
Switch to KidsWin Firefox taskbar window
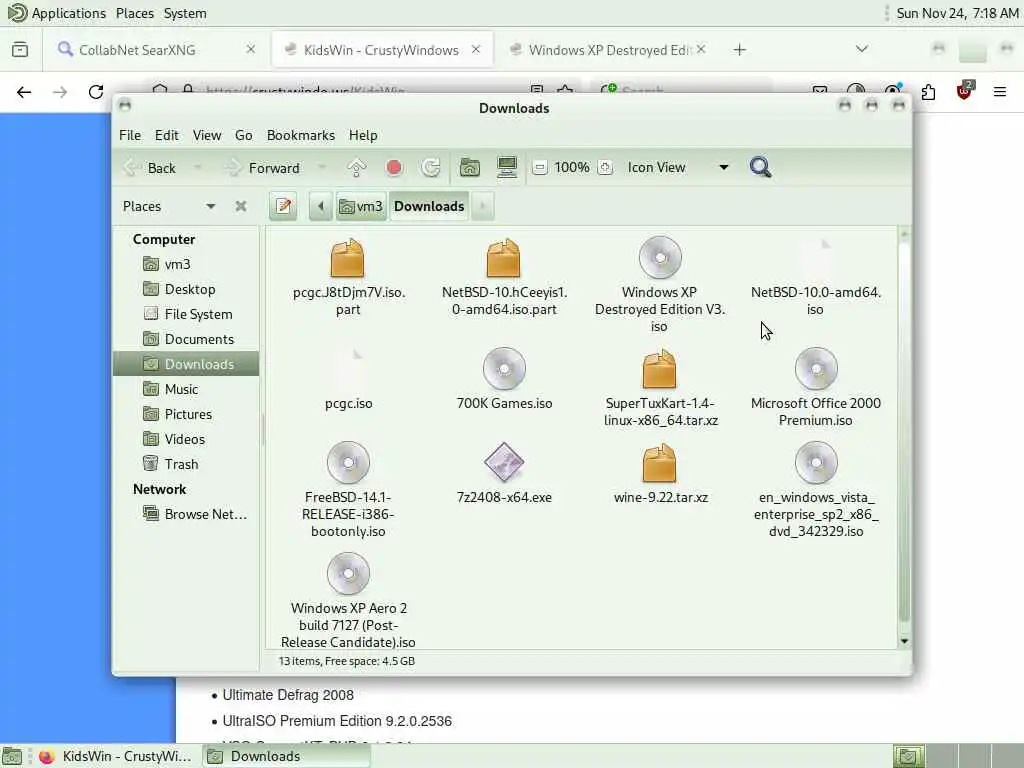pos(116,756)
